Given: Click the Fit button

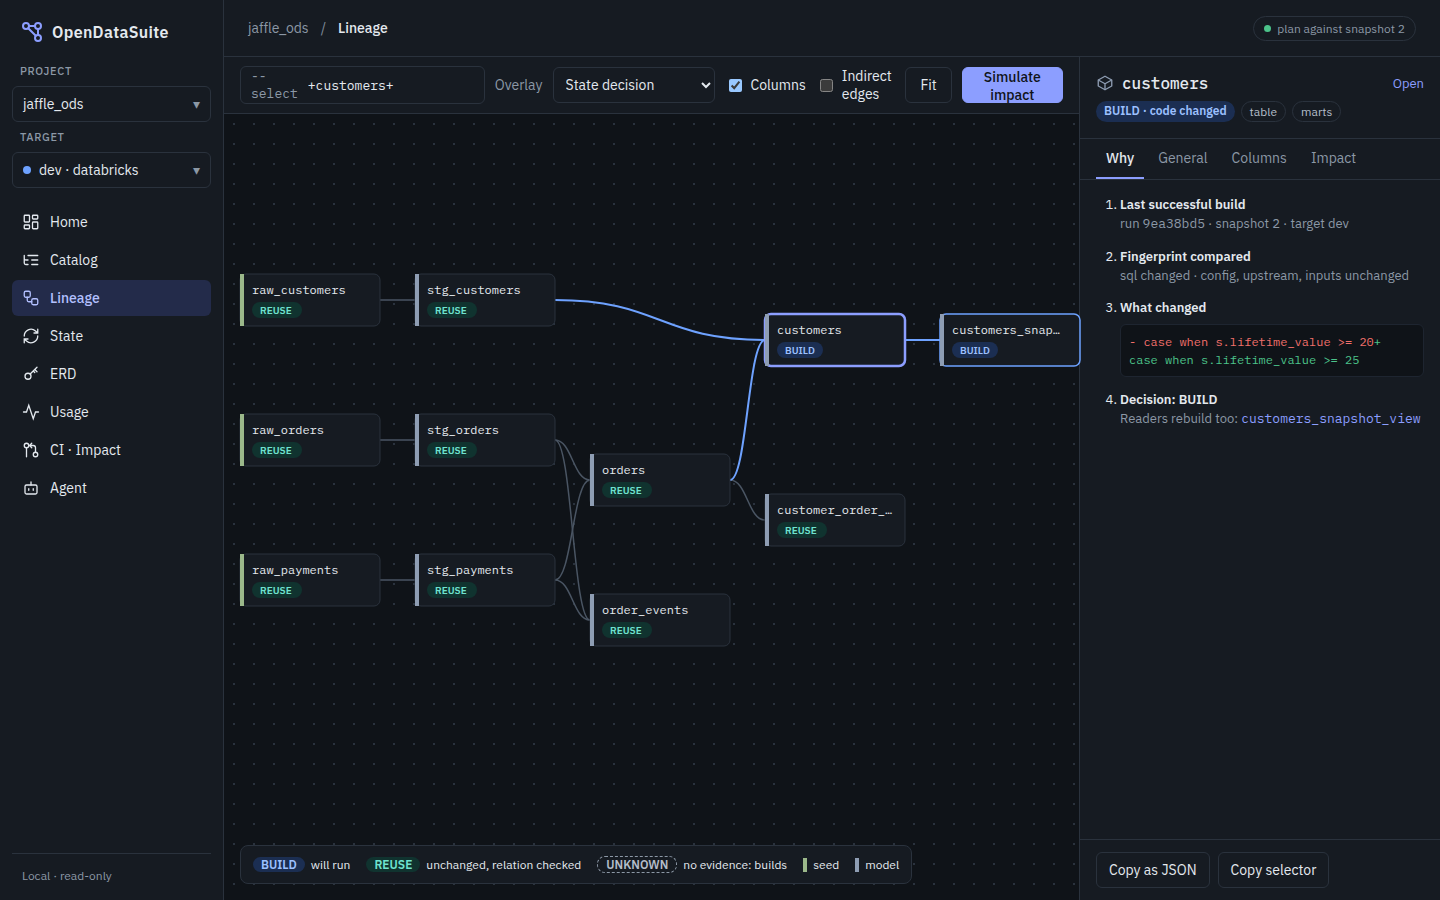Looking at the screenshot, I should [x=928, y=85].
